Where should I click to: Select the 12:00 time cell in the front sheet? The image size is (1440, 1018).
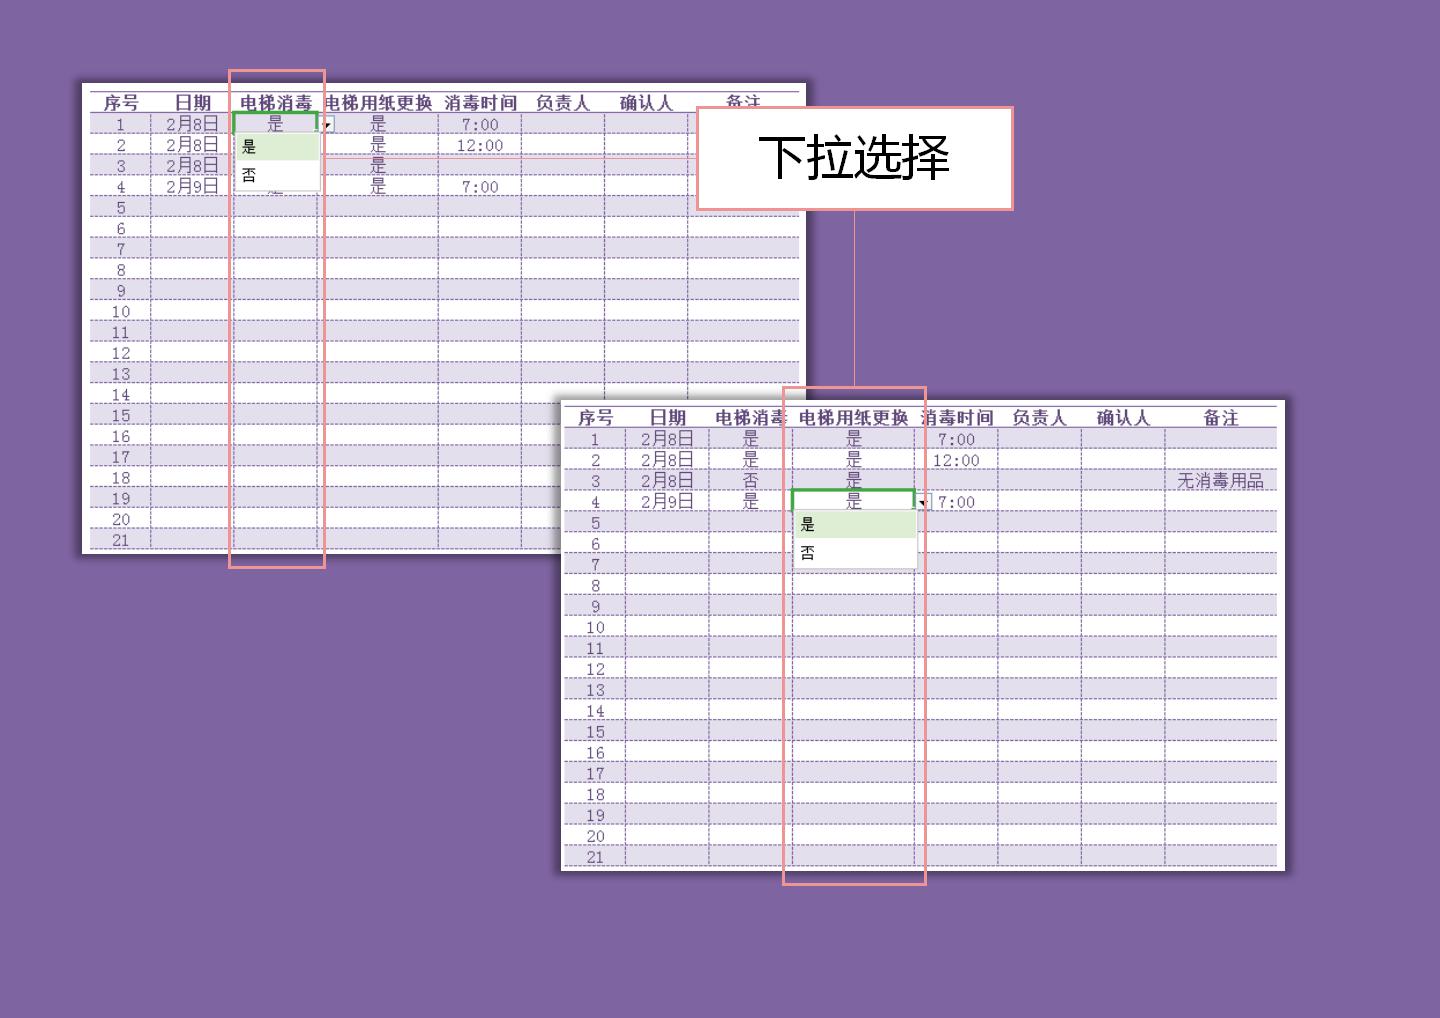pos(956,461)
